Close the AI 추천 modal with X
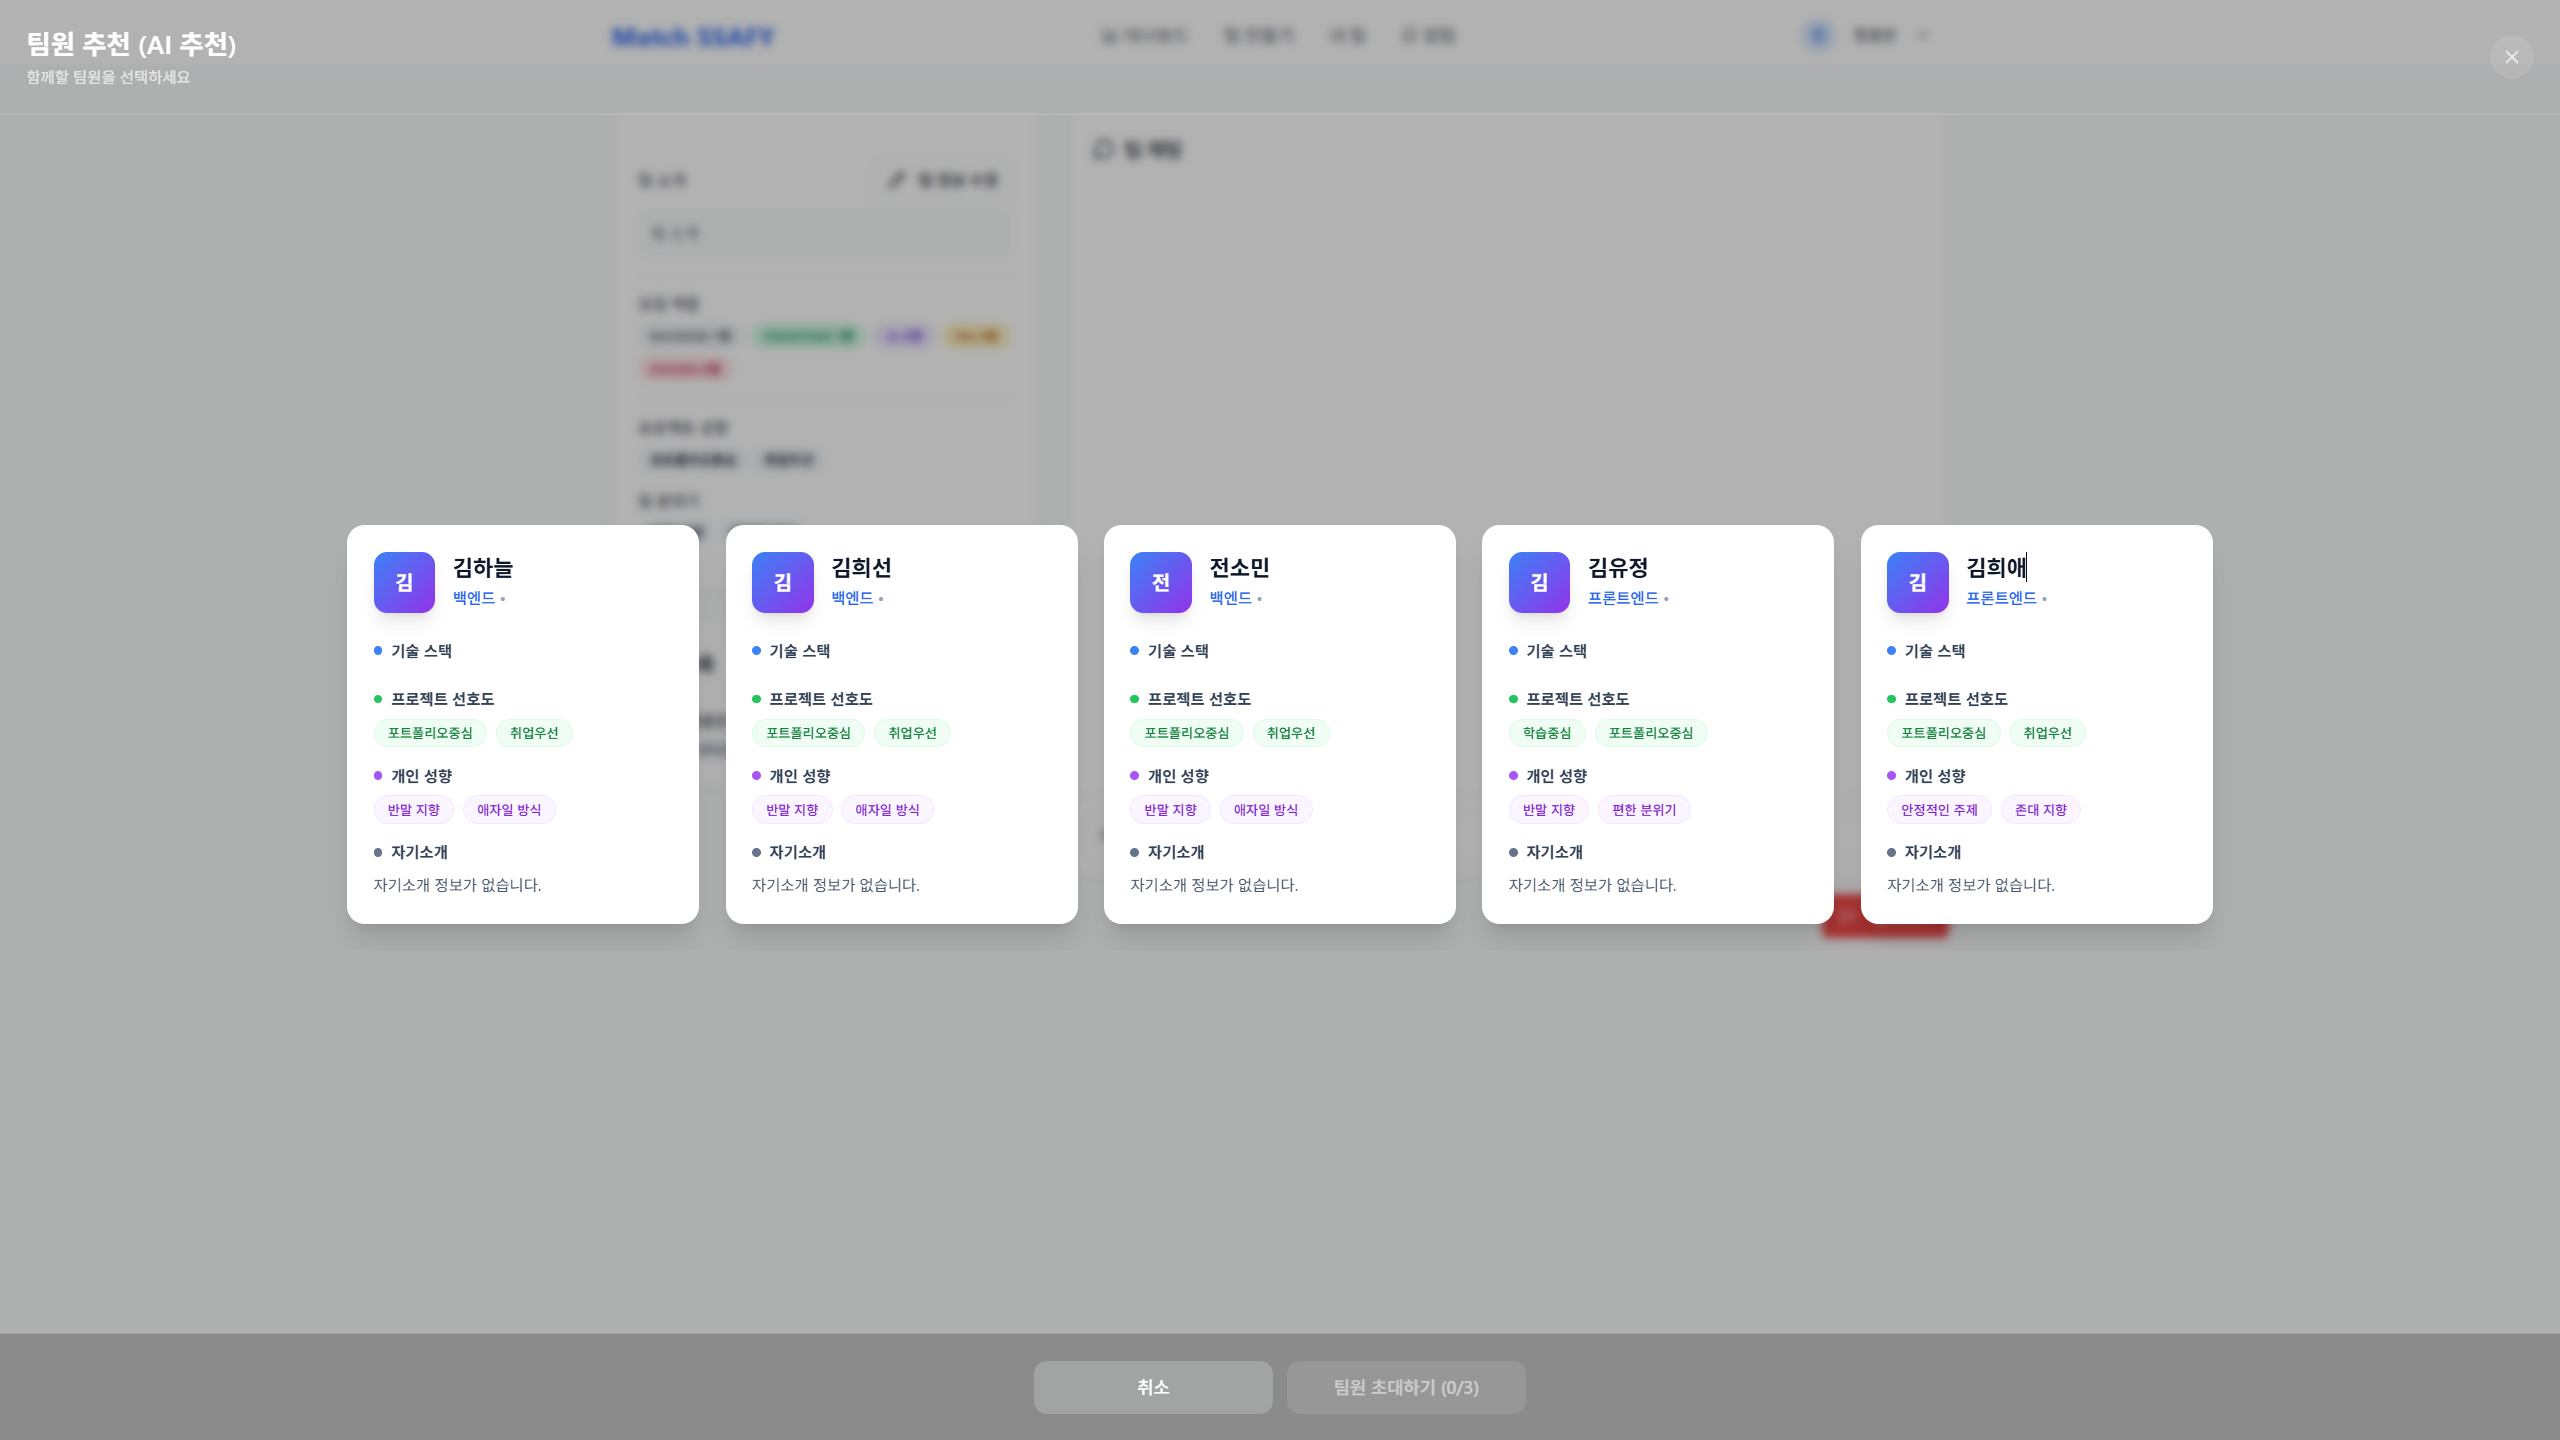This screenshot has width=2560, height=1440. 2511,57
